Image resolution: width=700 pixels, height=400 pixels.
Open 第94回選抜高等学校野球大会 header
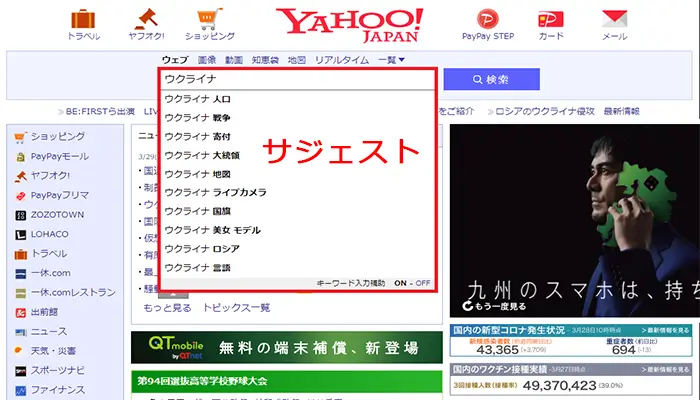pos(287,381)
